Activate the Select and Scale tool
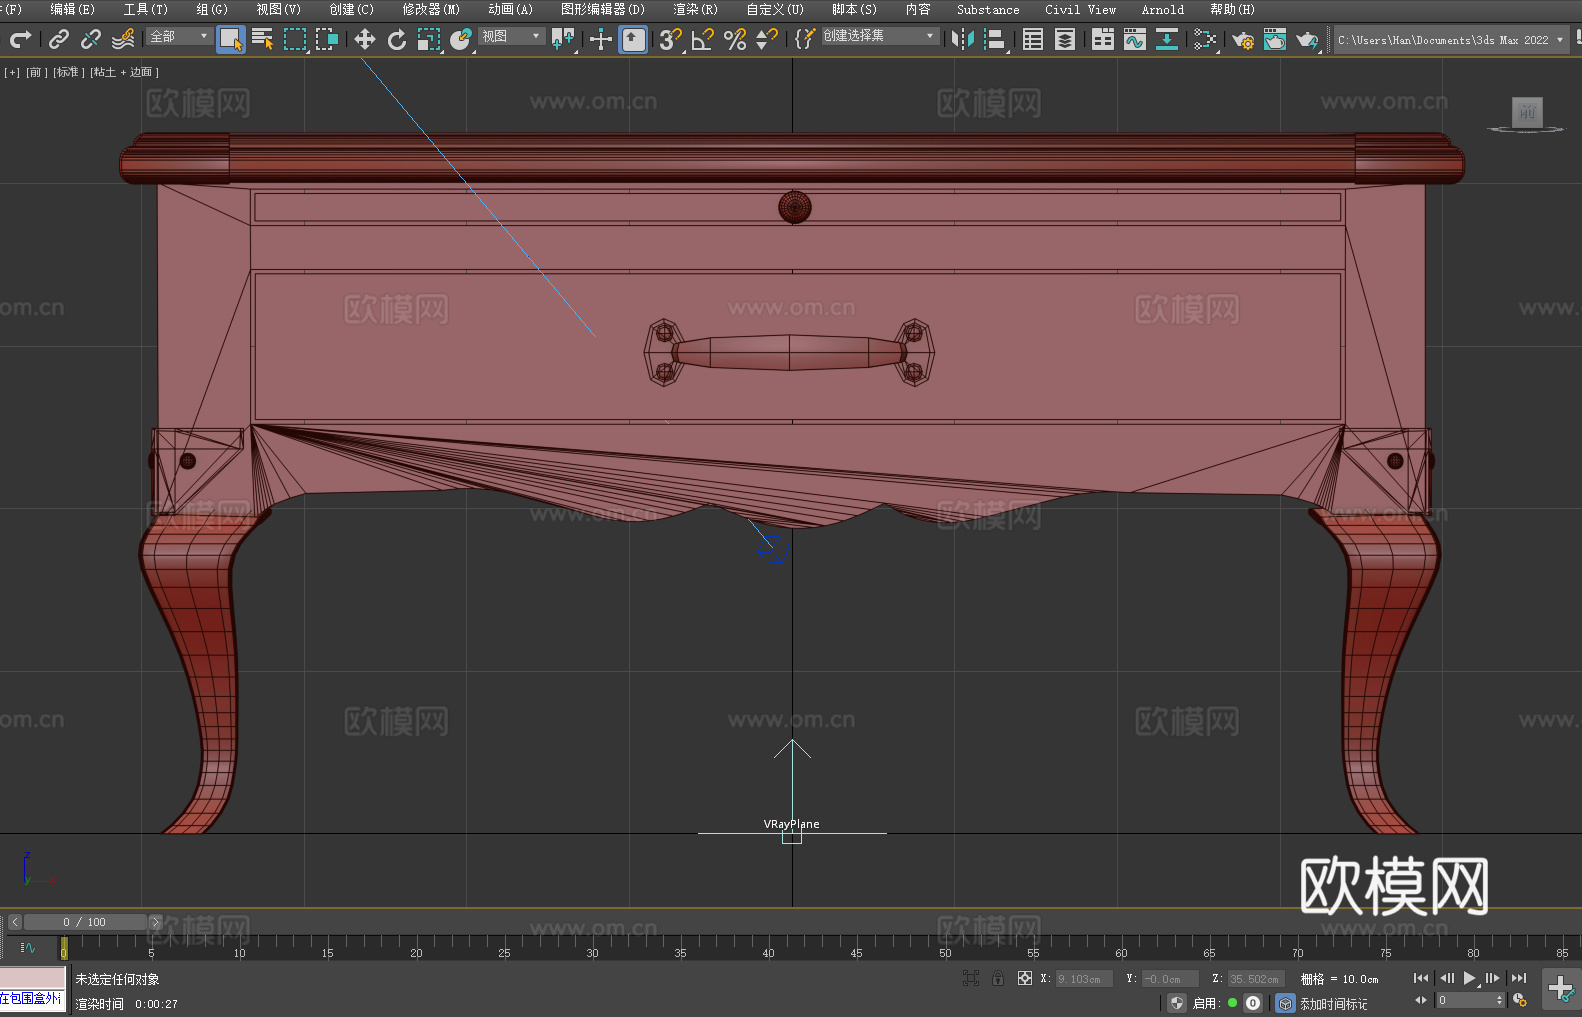The height and width of the screenshot is (1017, 1582). pyautogui.click(x=429, y=39)
